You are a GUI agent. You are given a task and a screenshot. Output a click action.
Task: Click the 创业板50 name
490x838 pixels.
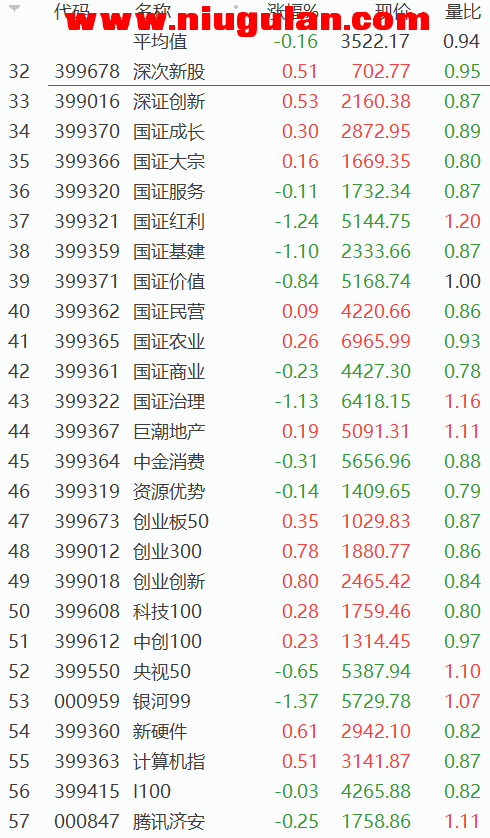(x=171, y=521)
